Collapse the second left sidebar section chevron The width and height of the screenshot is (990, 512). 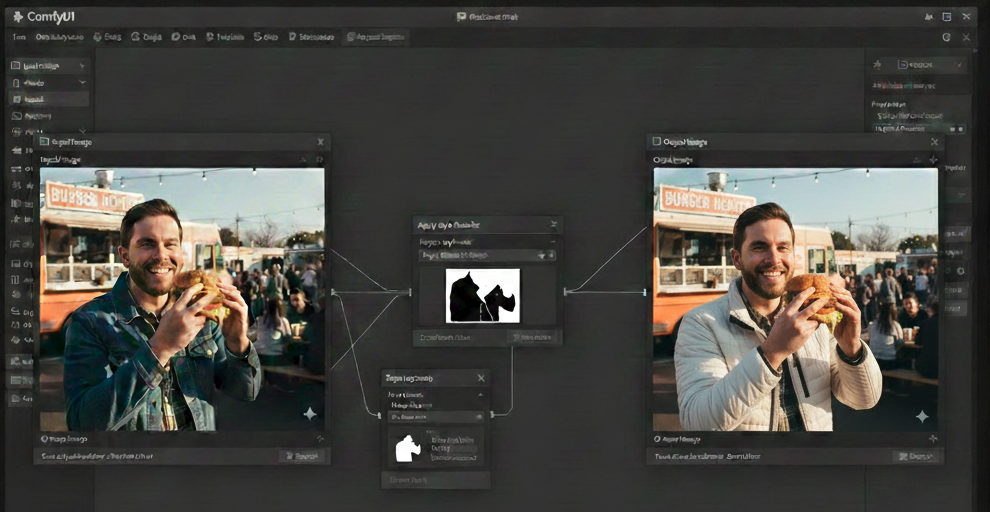tap(82, 82)
